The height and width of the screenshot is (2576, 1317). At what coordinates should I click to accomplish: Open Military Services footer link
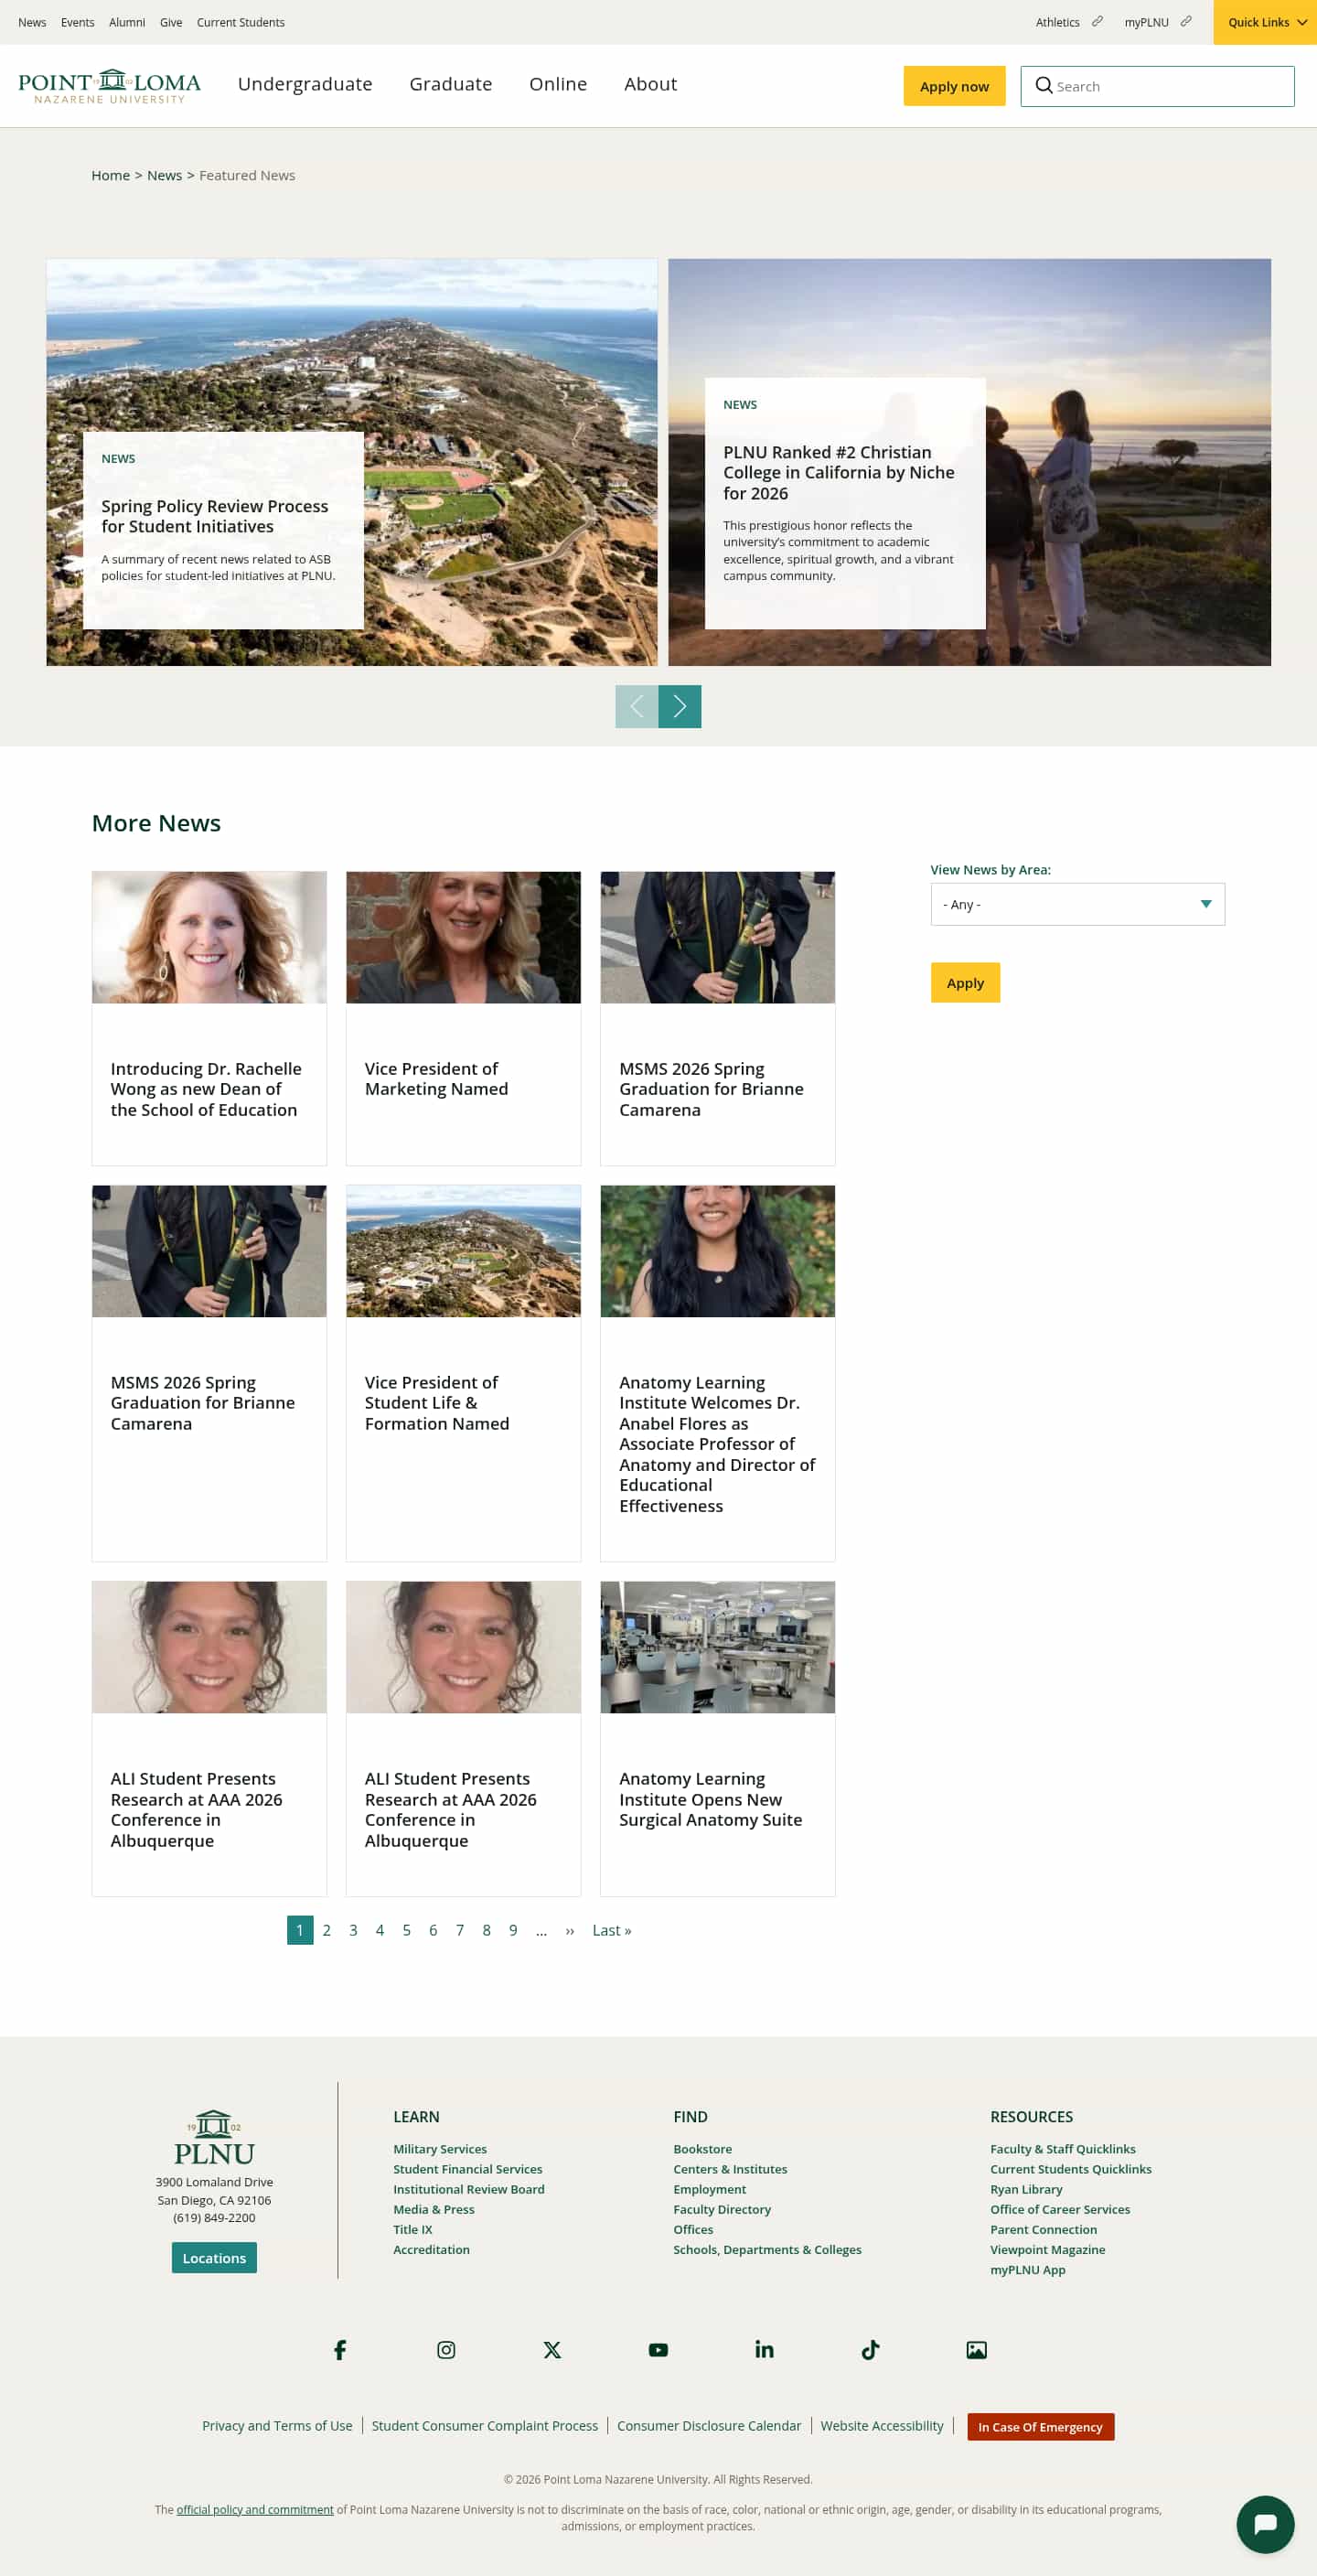[440, 2149]
